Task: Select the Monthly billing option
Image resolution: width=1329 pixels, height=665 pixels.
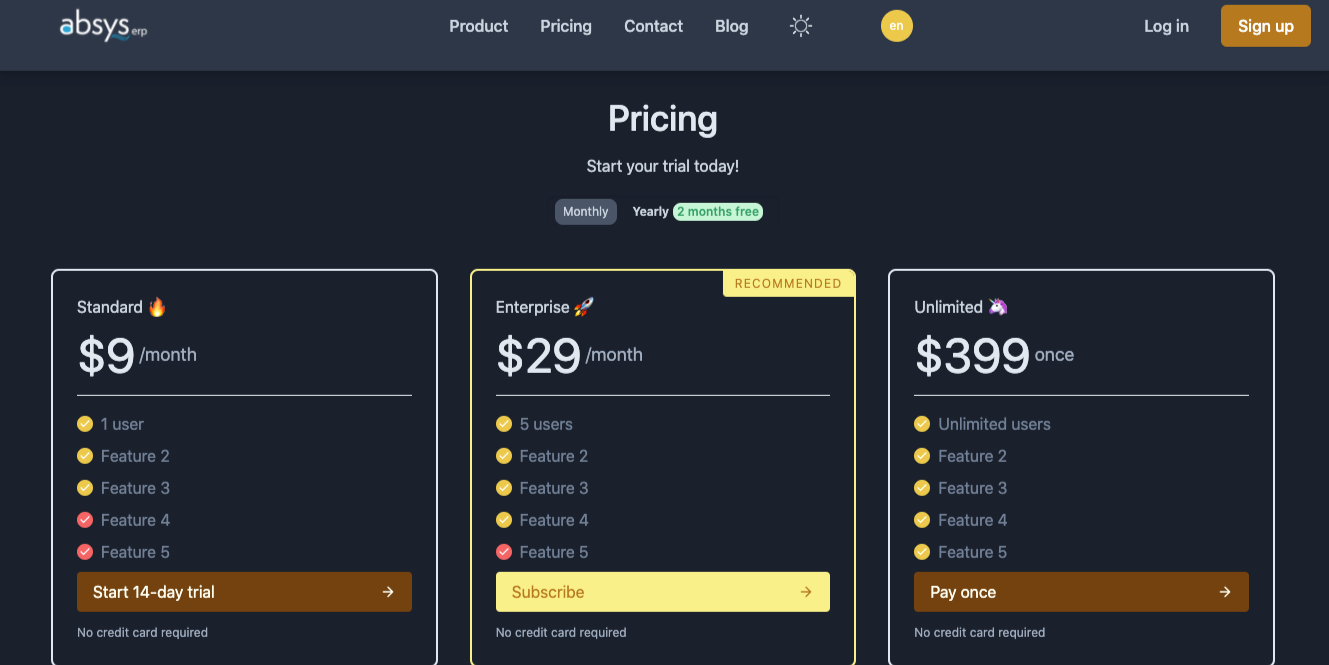Action: (585, 211)
